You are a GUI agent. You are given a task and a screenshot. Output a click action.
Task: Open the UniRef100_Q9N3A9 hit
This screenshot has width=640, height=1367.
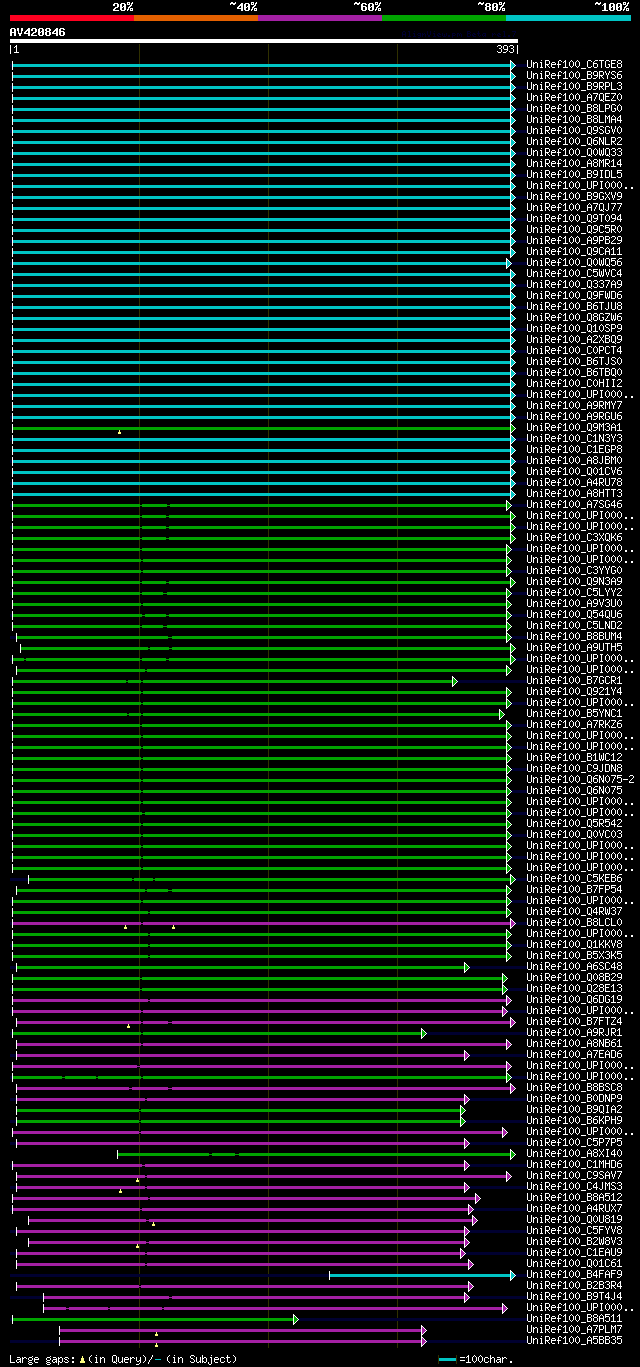tap(574, 581)
